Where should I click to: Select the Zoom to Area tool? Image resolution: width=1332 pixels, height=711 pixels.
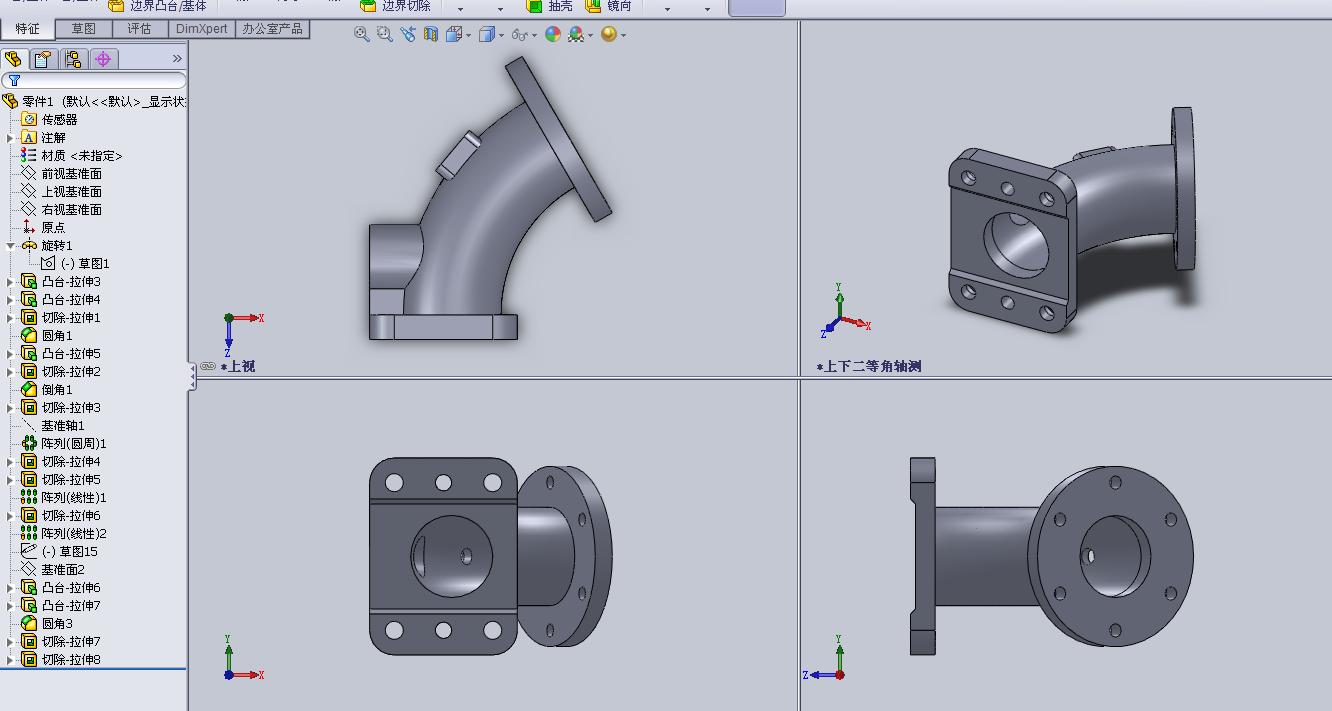pos(385,34)
